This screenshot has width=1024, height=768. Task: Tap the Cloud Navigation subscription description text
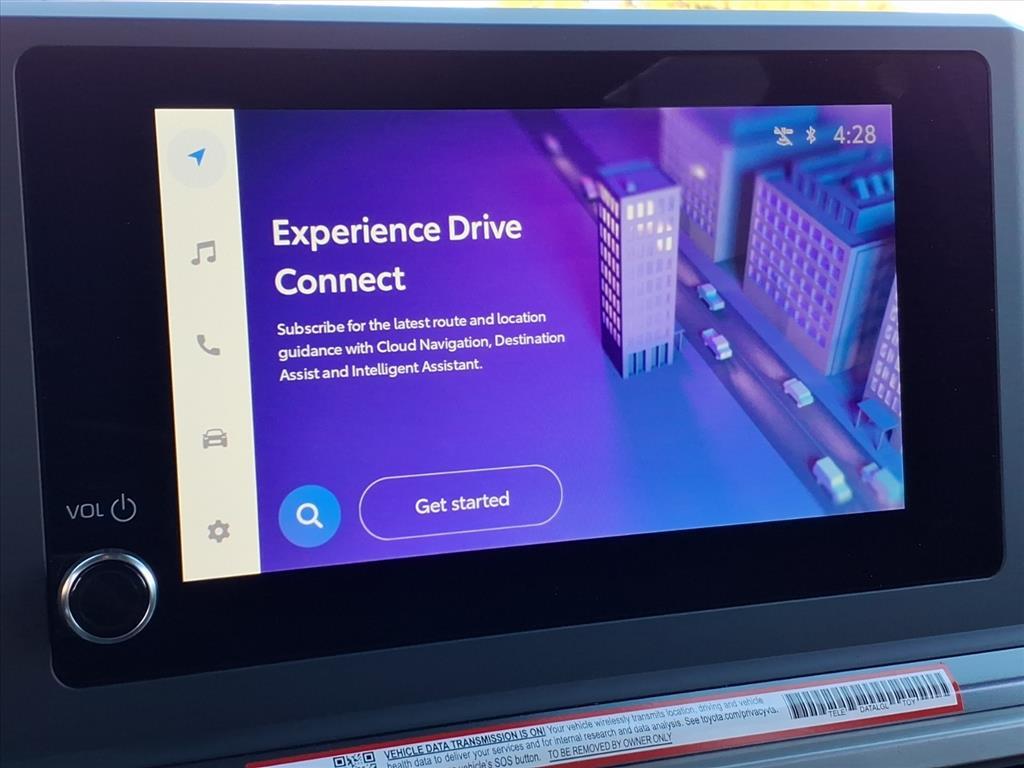[x=420, y=343]
